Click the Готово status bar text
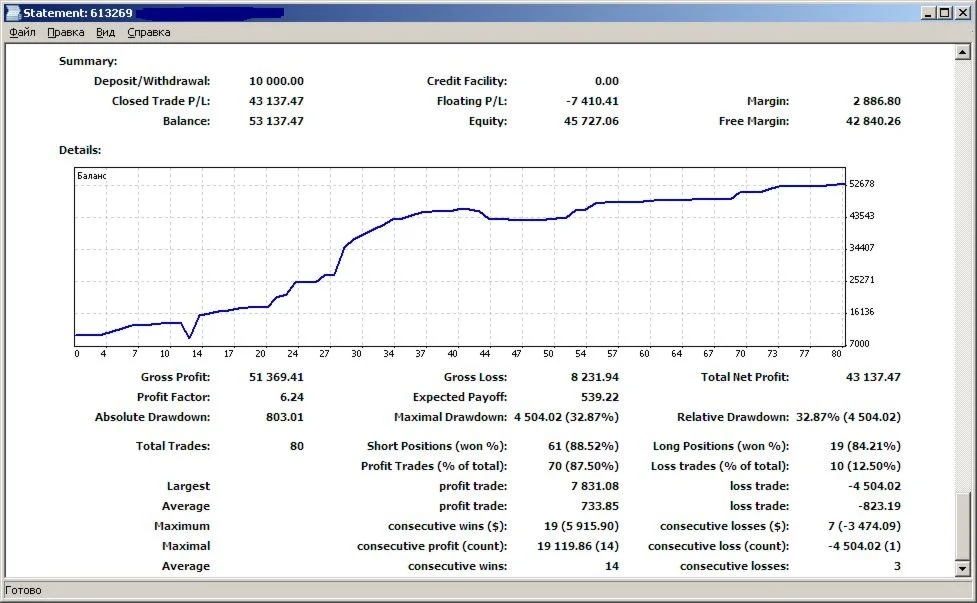 (24, 590)
